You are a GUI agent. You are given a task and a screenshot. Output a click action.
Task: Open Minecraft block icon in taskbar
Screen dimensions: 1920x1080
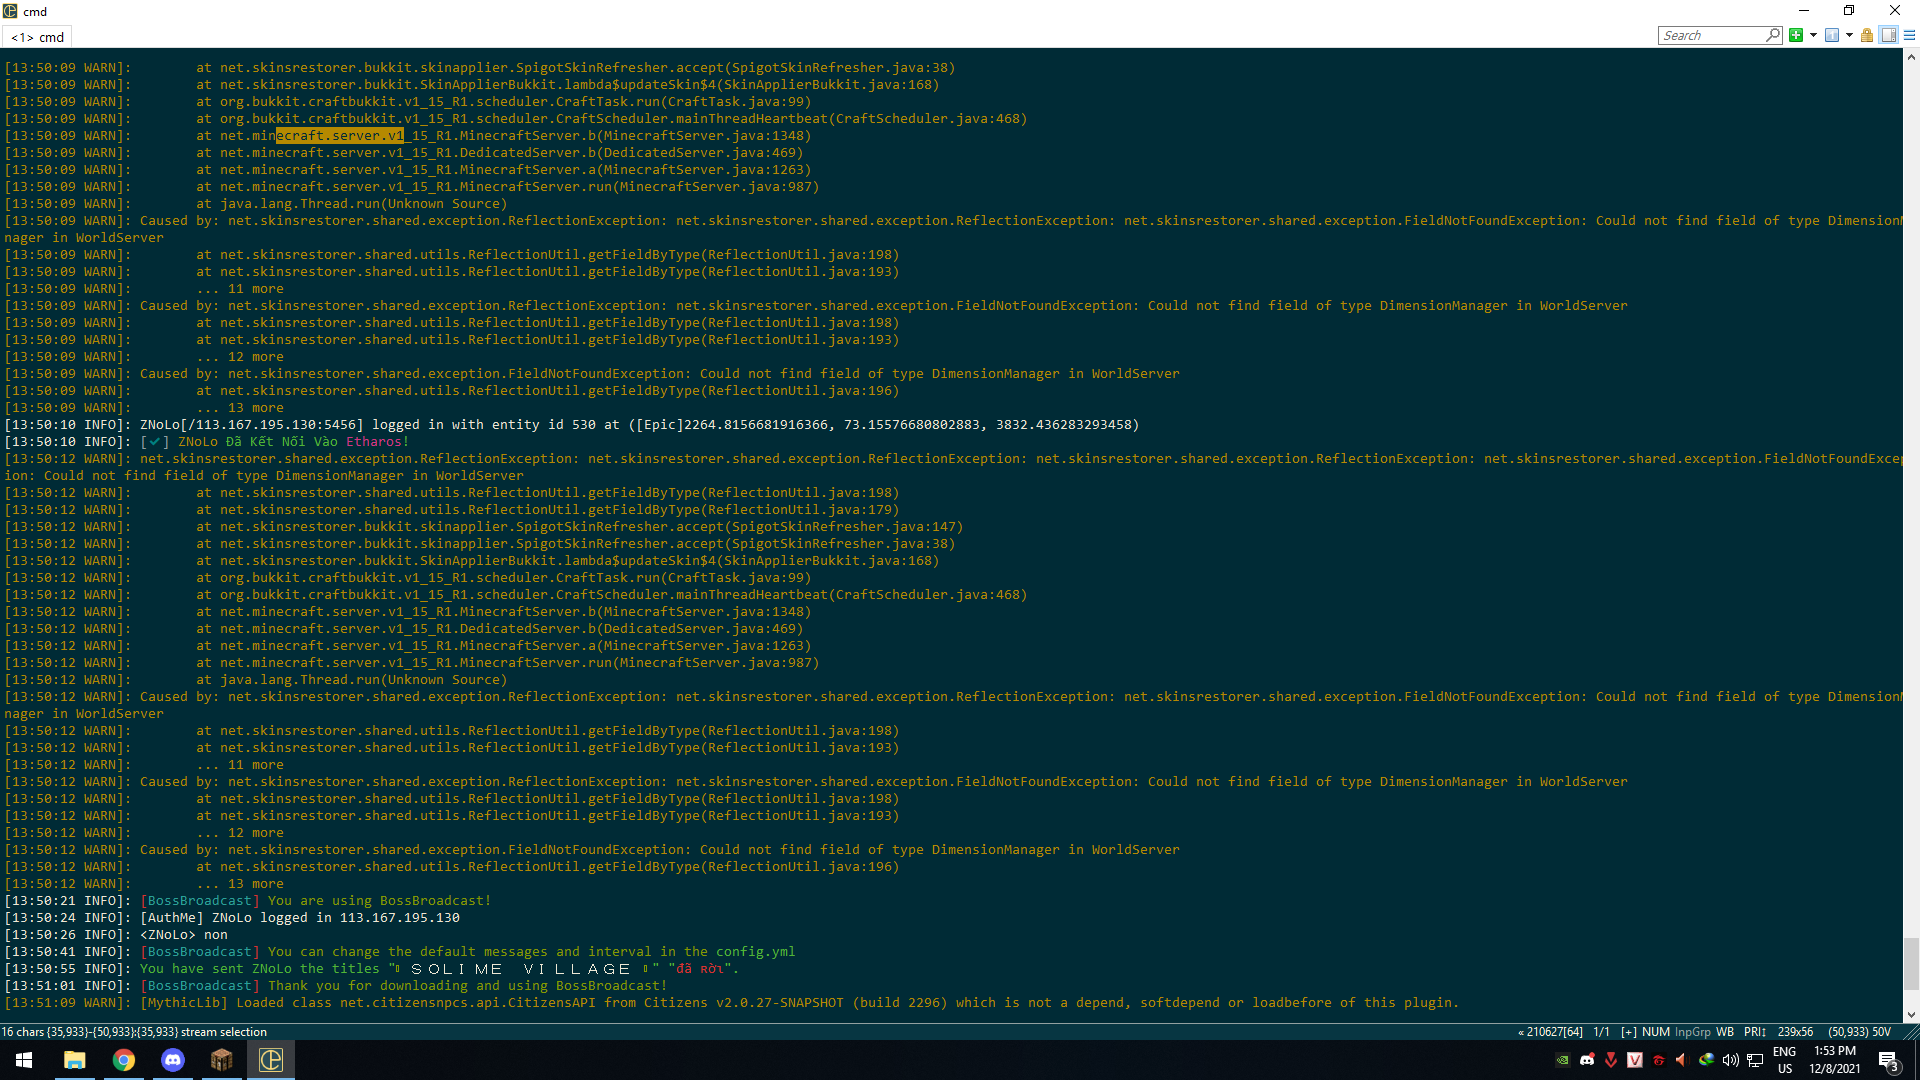[x=221, y=1060]
